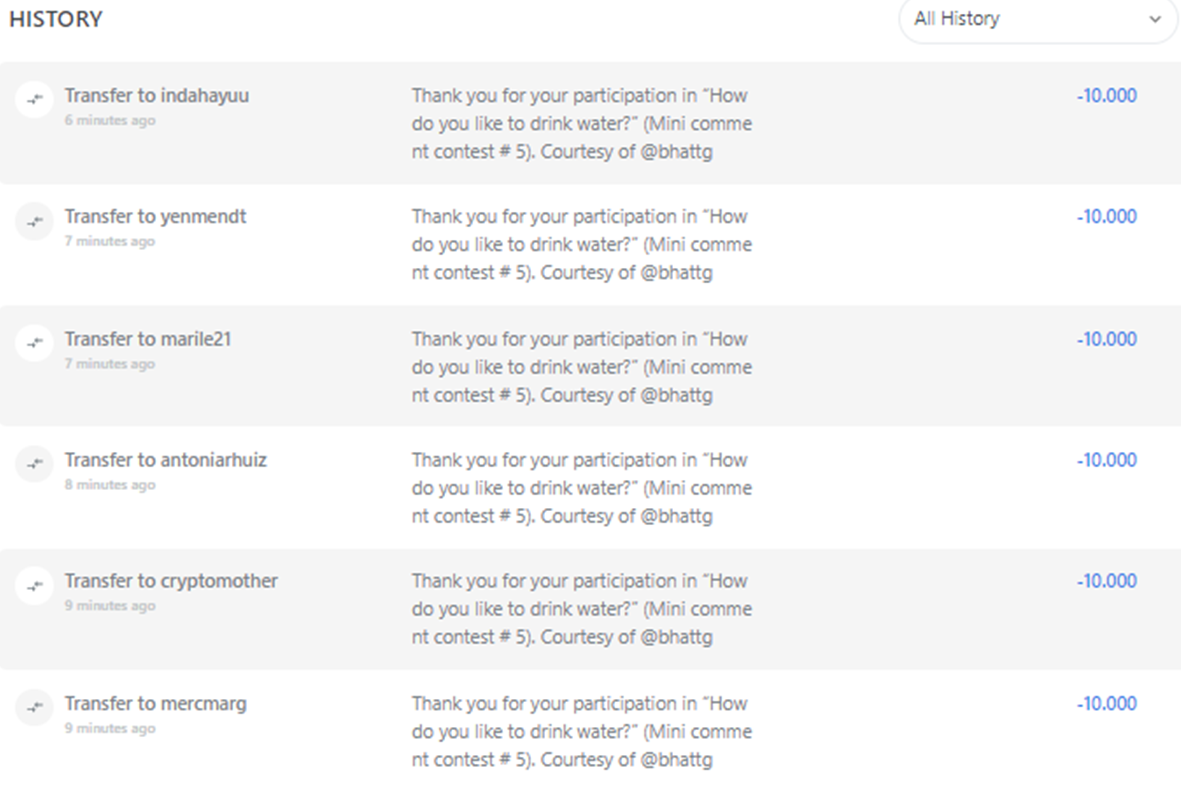
Task: Open the Transfer to indahayuu entry
Action: [157, 96]
